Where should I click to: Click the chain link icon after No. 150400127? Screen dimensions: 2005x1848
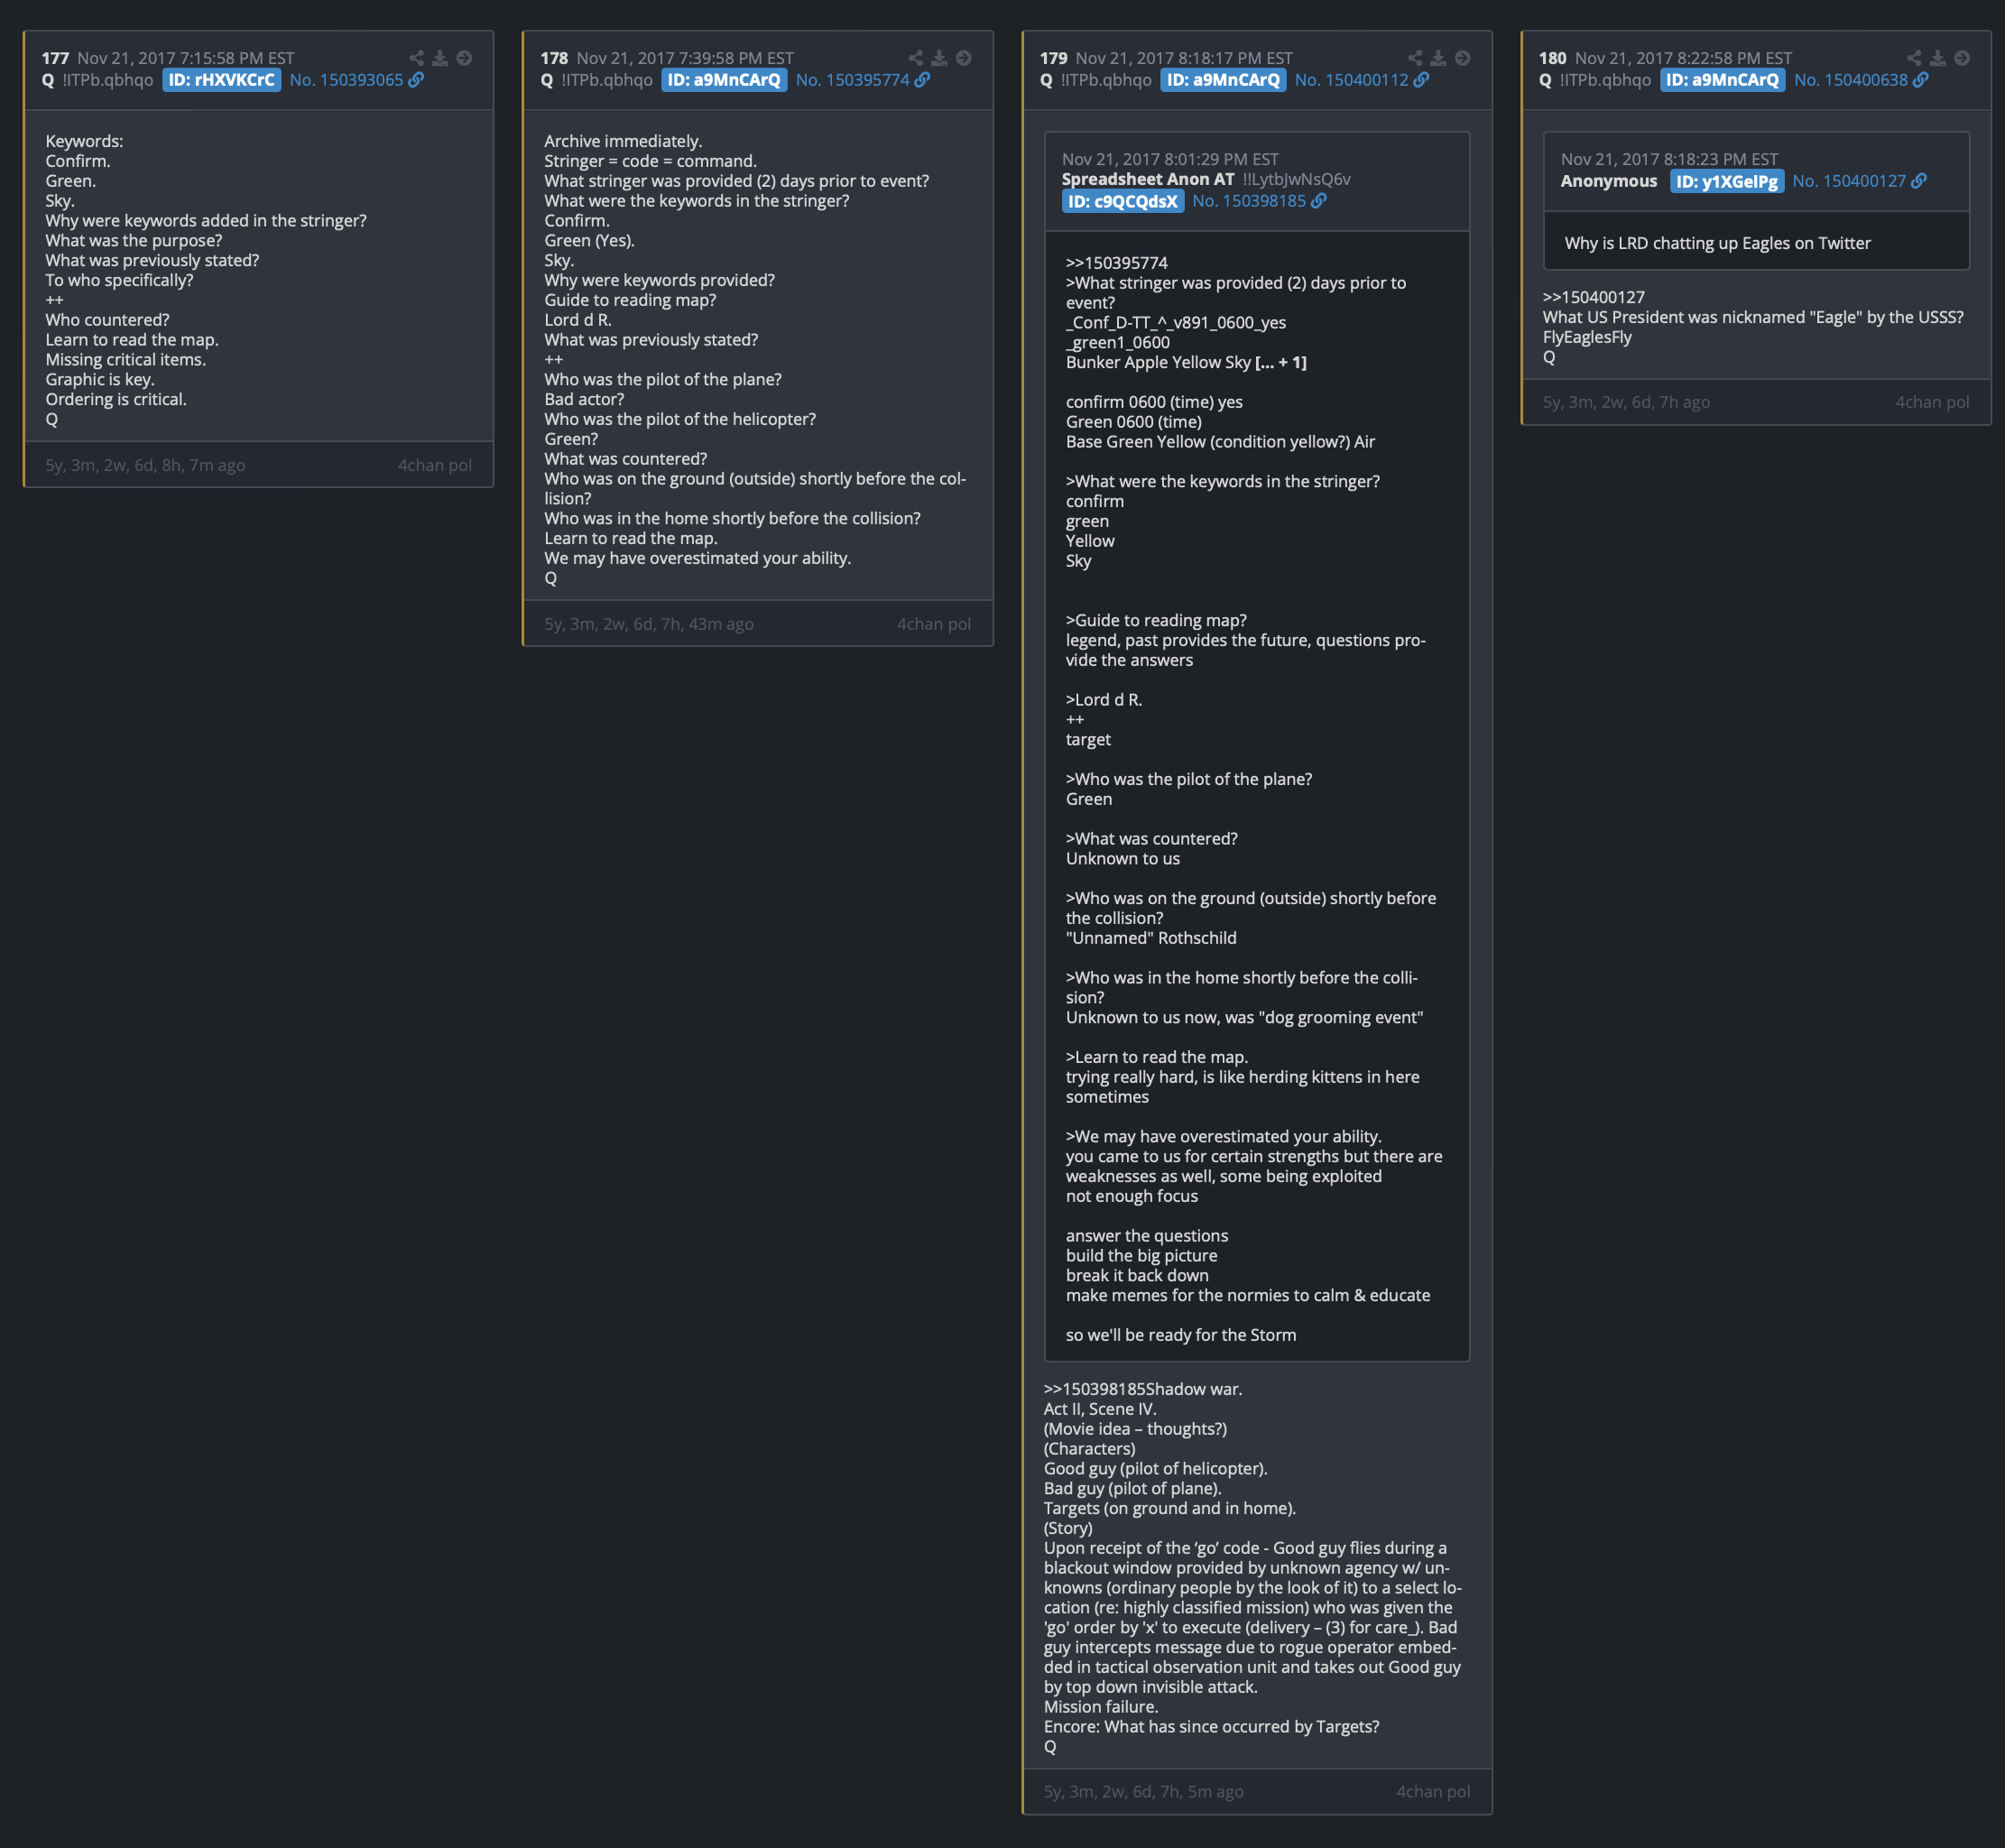tap(1918, 181)
